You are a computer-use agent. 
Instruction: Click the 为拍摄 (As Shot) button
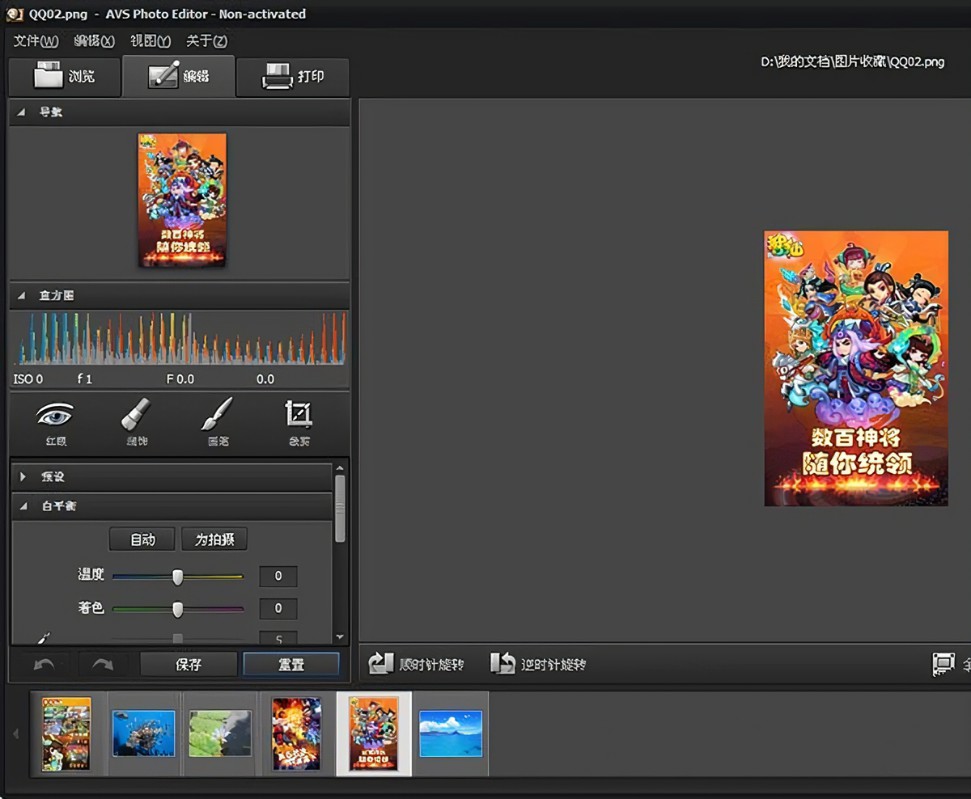214,539
